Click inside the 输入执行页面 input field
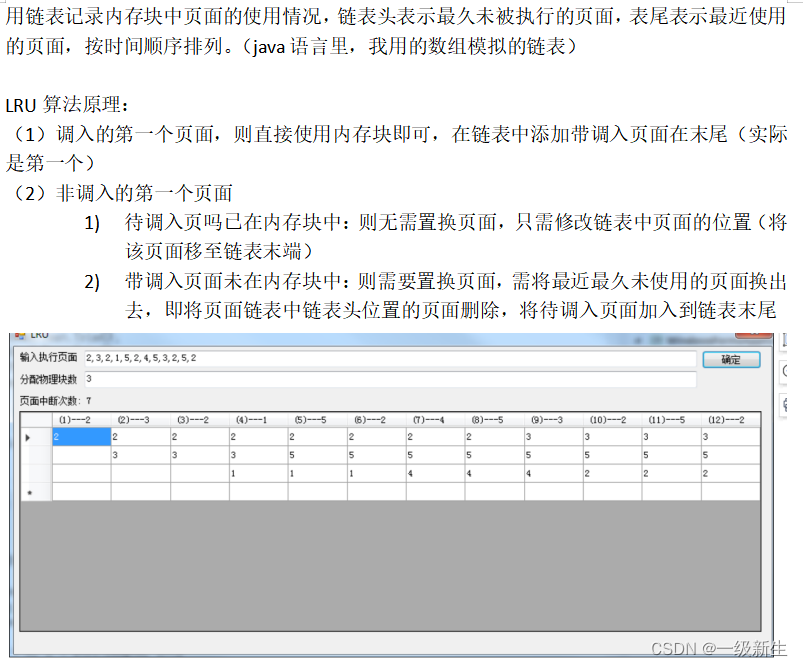This screenshot has height=667, width=803. (x=300, y=360)
